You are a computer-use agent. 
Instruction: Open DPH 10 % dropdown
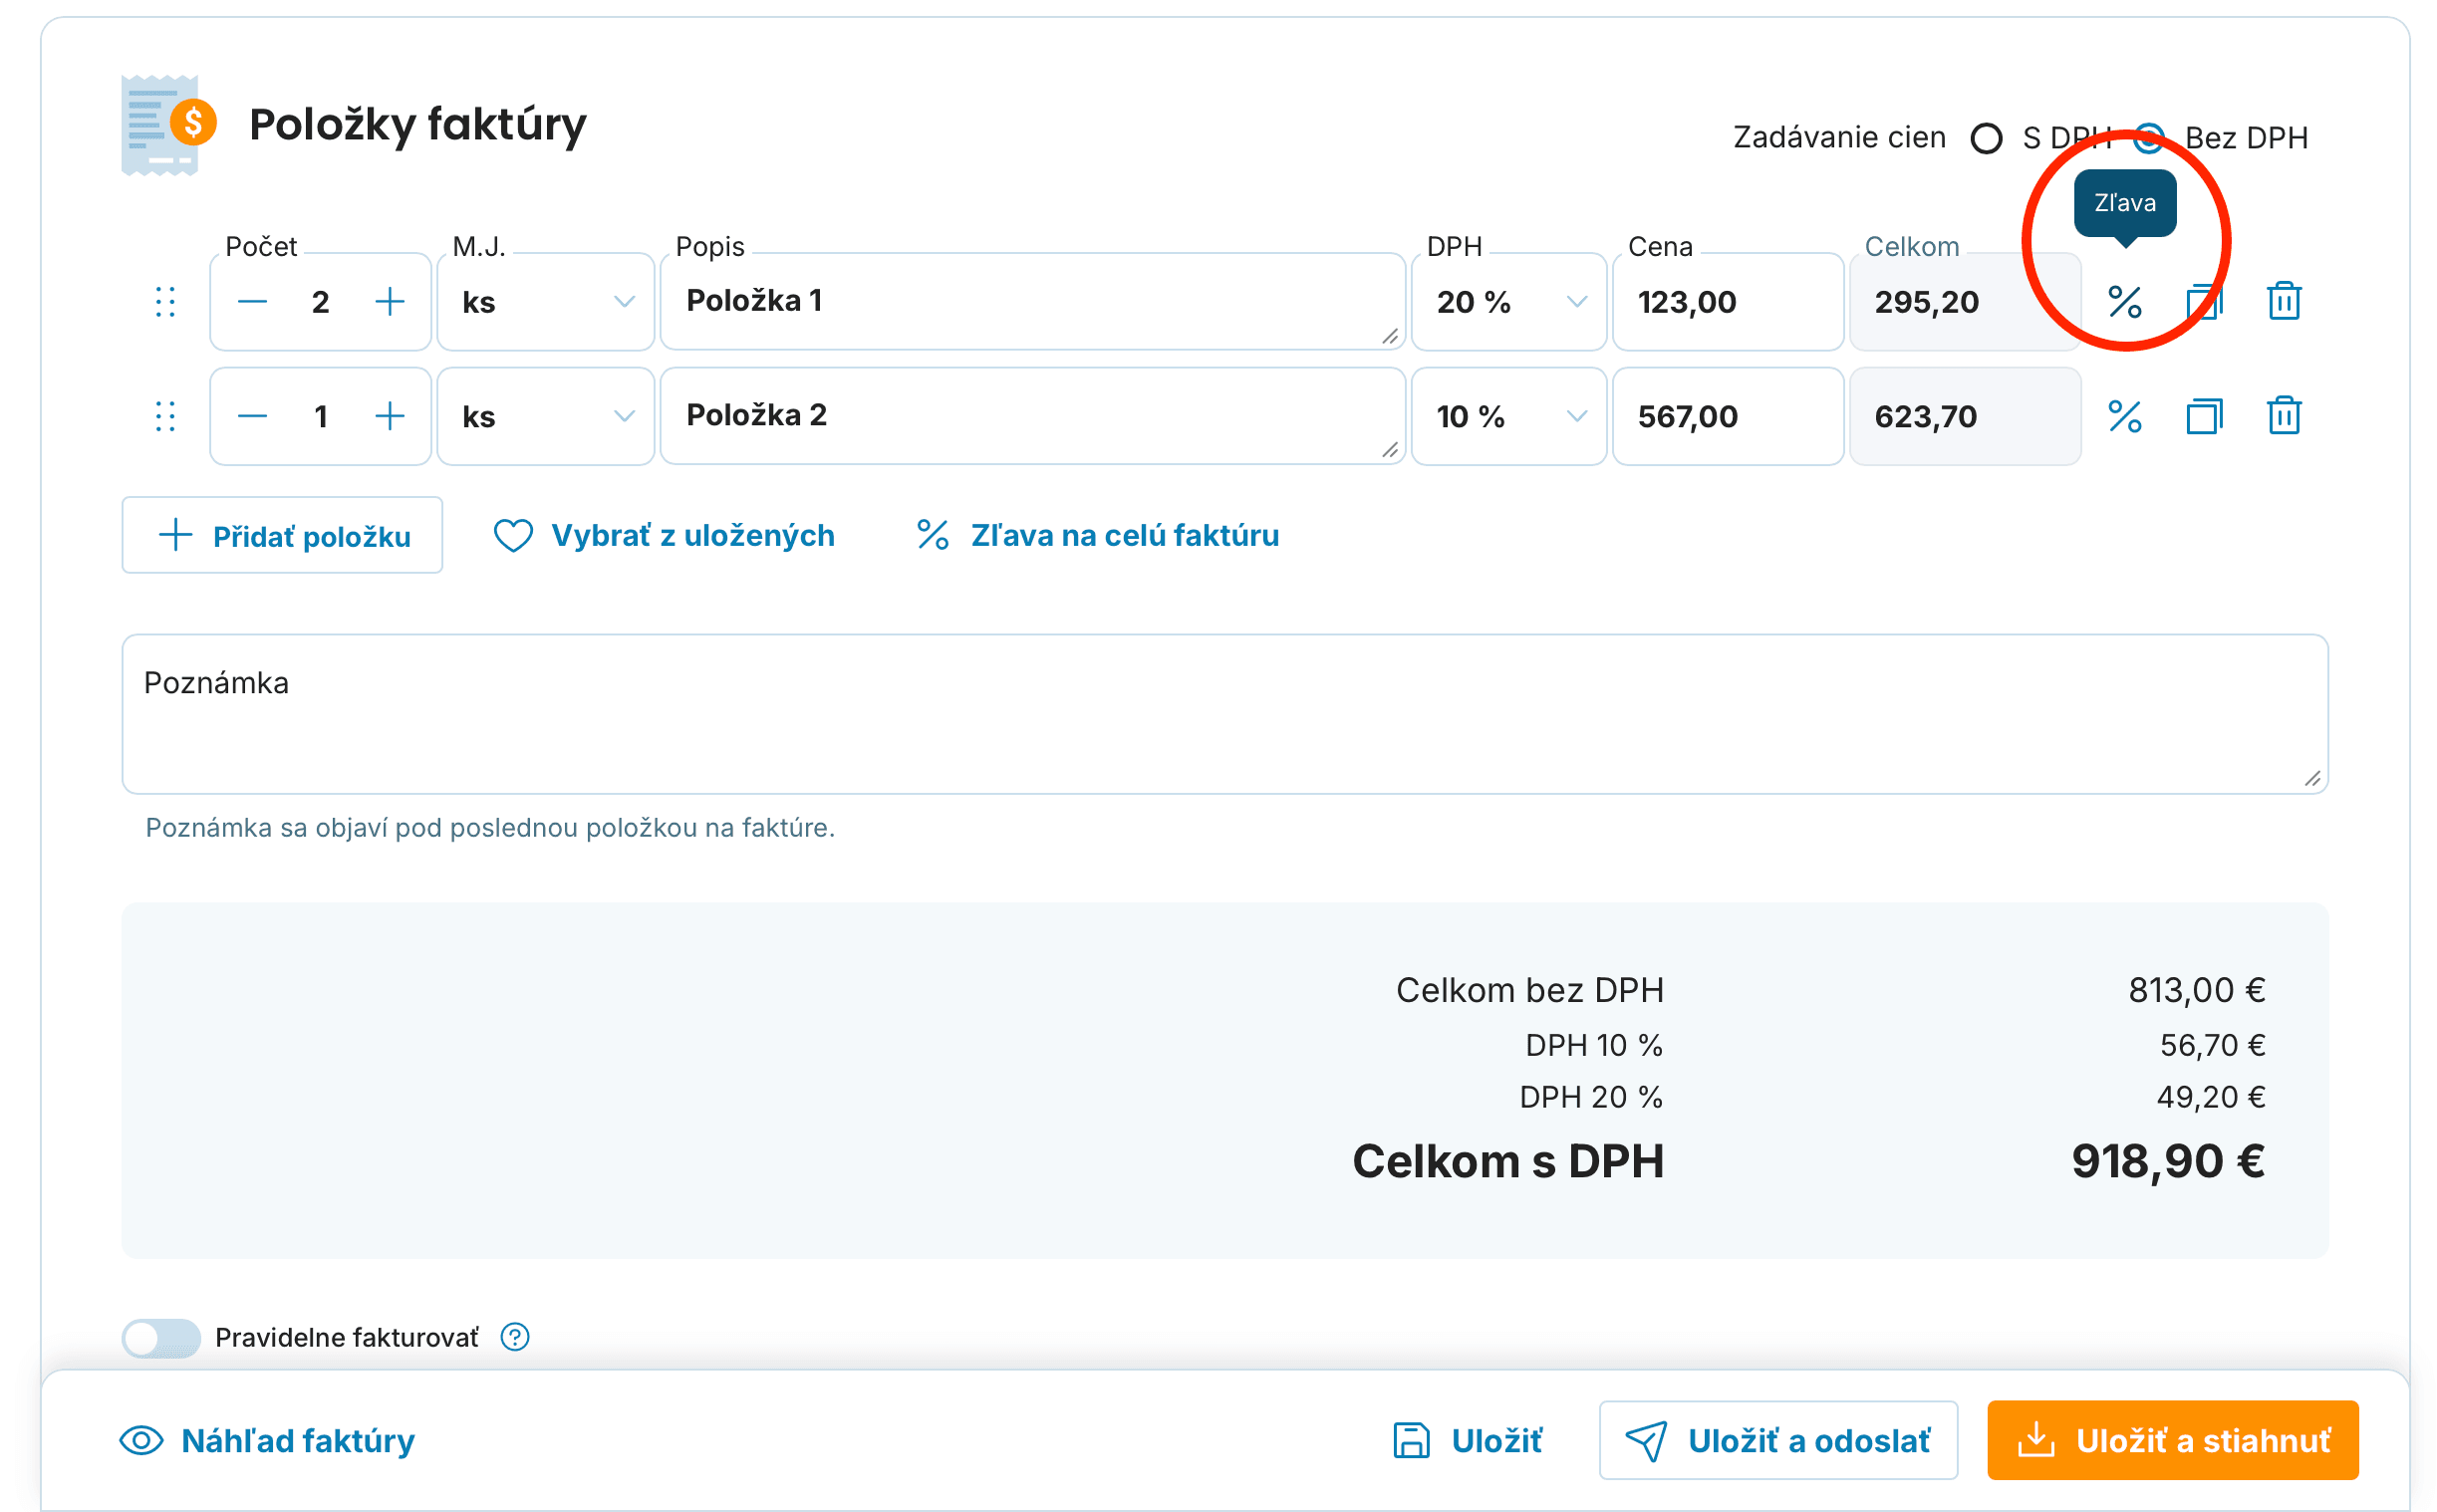pyautogui.click(x=1508, y=416)
